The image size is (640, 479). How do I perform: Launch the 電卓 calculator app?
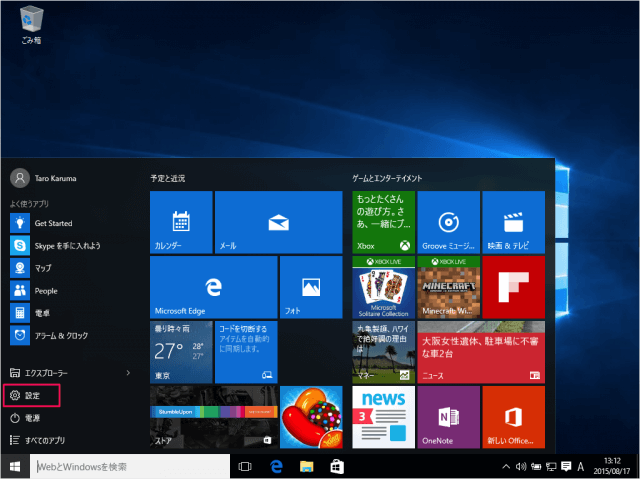30,313
